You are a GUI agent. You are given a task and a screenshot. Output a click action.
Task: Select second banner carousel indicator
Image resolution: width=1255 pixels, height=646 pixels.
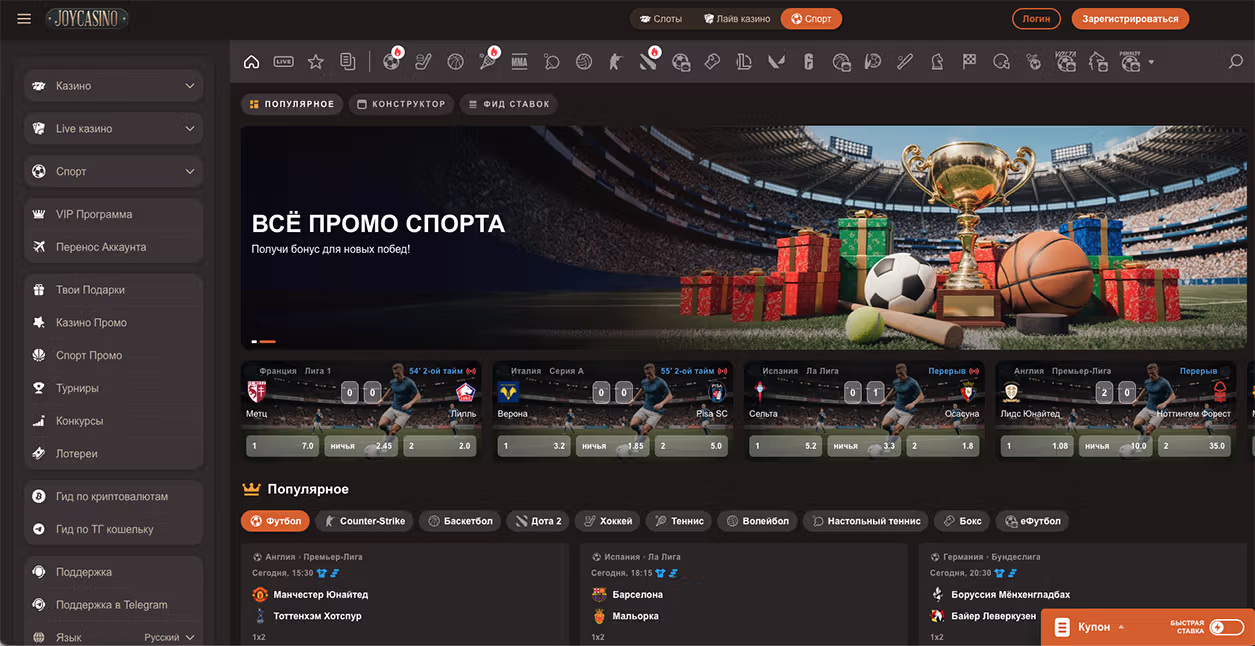[x=268, y=342]
